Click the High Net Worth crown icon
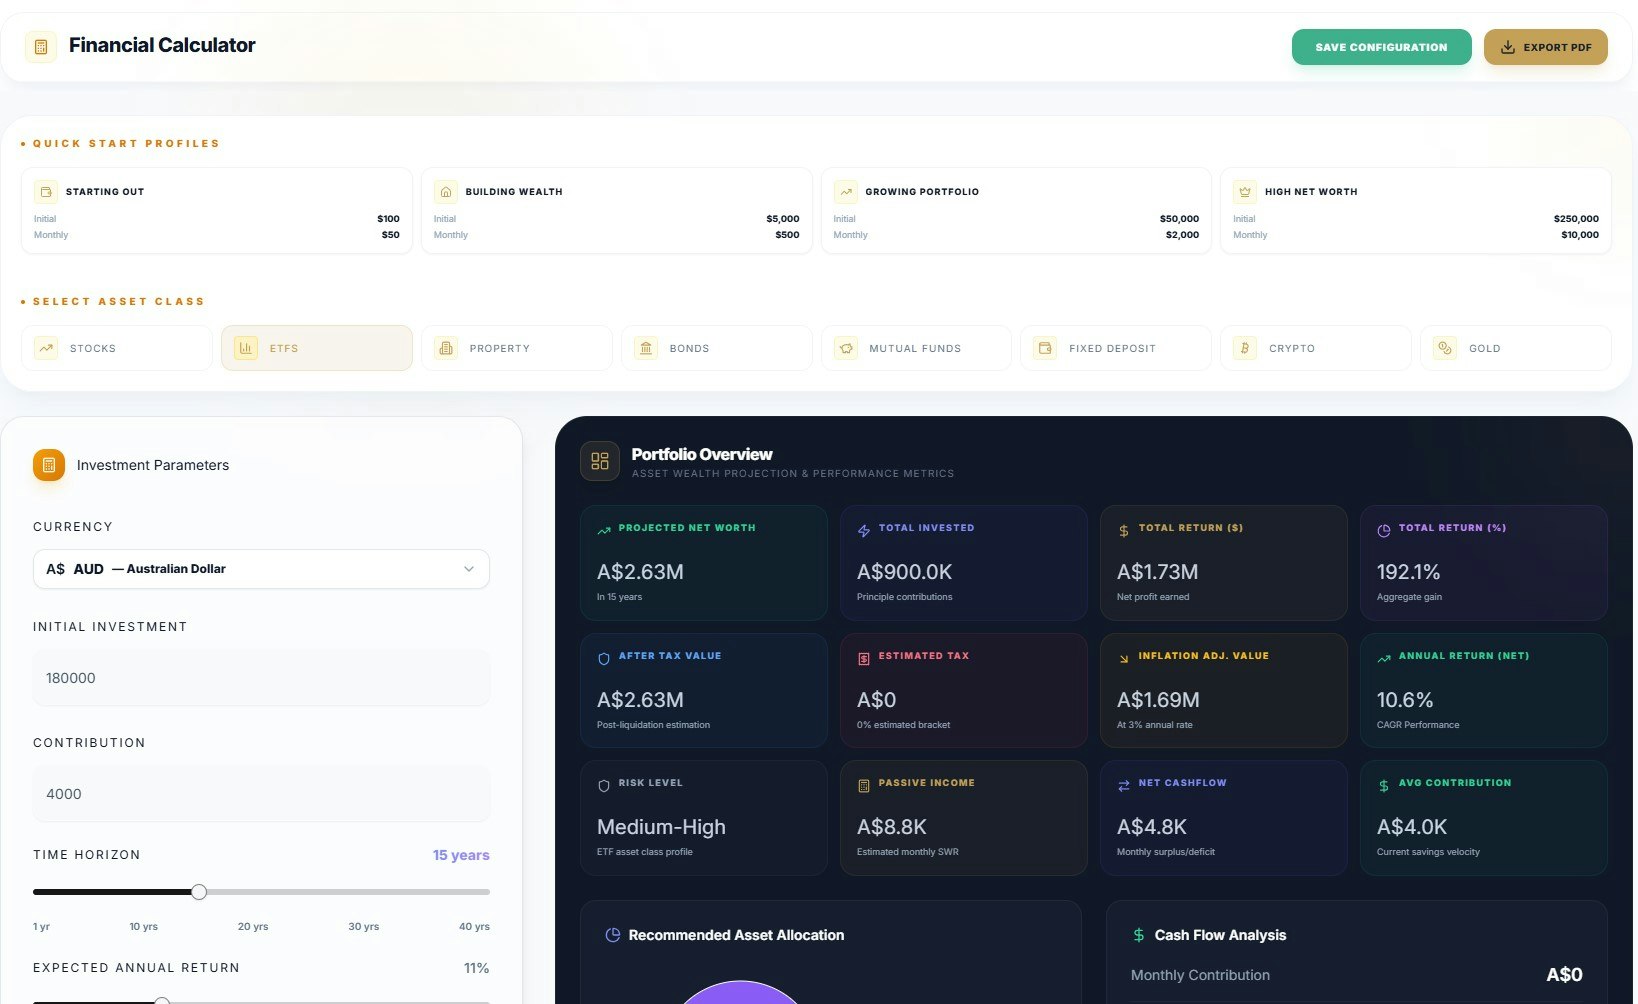 [1245, 191]
